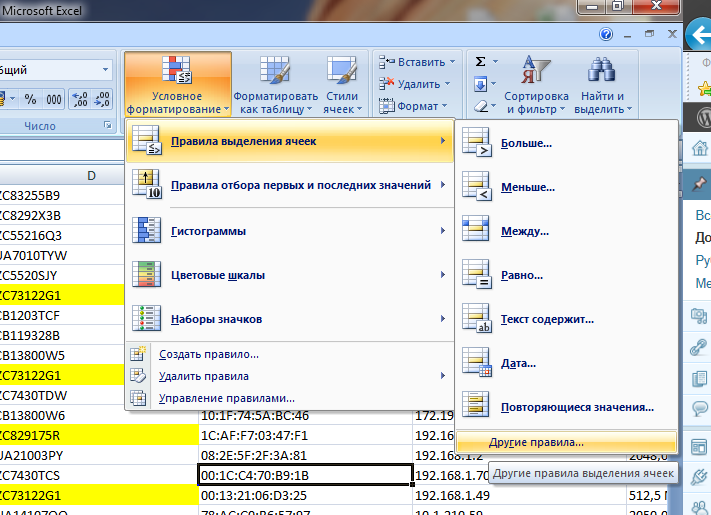Select cell with 1C:AF:F7:03:47:F1
The width and height of the screenshot is (711, 515).
(x=305, y=435)
